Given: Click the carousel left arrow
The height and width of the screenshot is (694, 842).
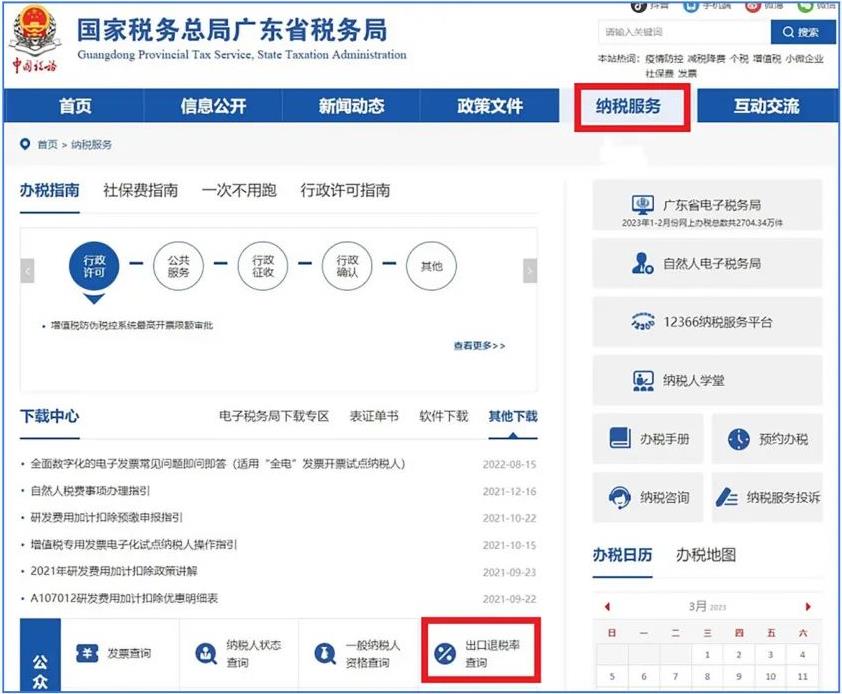Looking at the screenshot, I should (27, 271).
